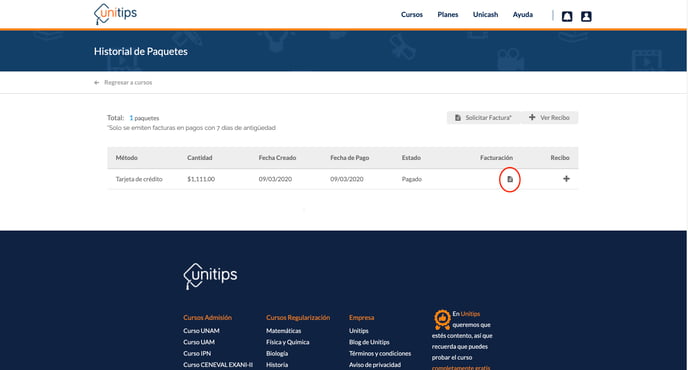Image resolution: width=688 pixels, height=370 pixels.
Task: Open the Planes menu item
Action: [x=448, y=14]
